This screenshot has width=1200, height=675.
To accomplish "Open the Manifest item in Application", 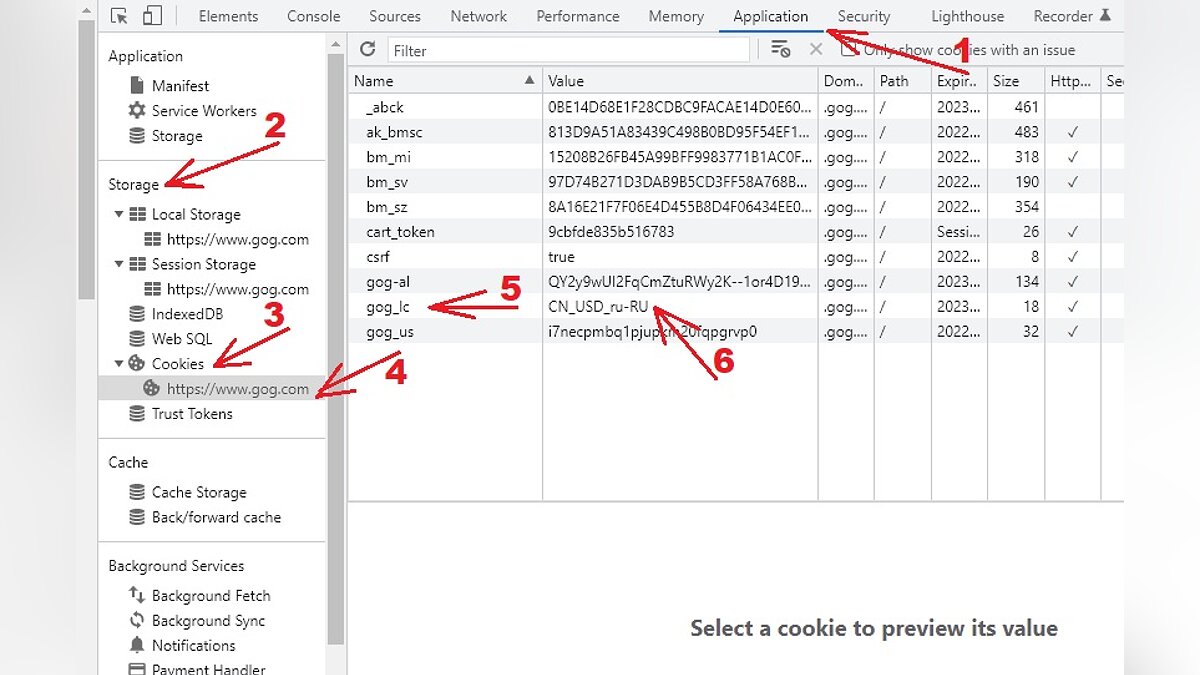I will [180, 86].
